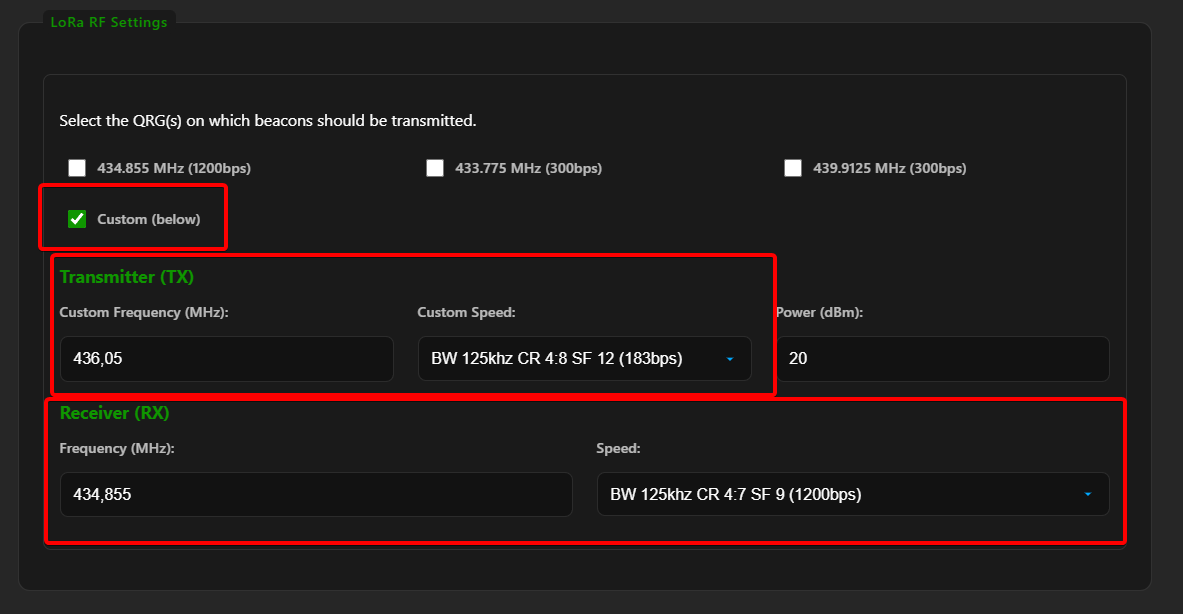Click the Receiver (RX) section heading
Image resolution: width=1183 pixels, height=614 pixels.
point(114,413)
